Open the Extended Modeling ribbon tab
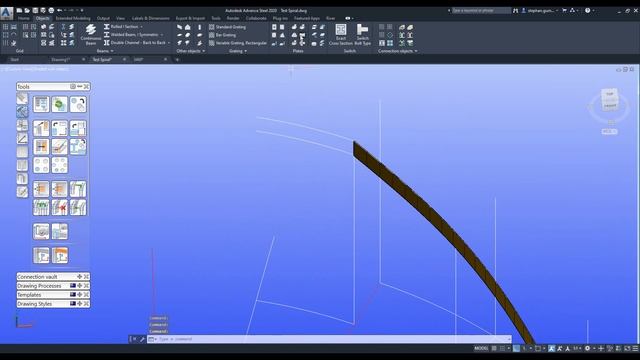The image size is (640, 360). [73, 18]
